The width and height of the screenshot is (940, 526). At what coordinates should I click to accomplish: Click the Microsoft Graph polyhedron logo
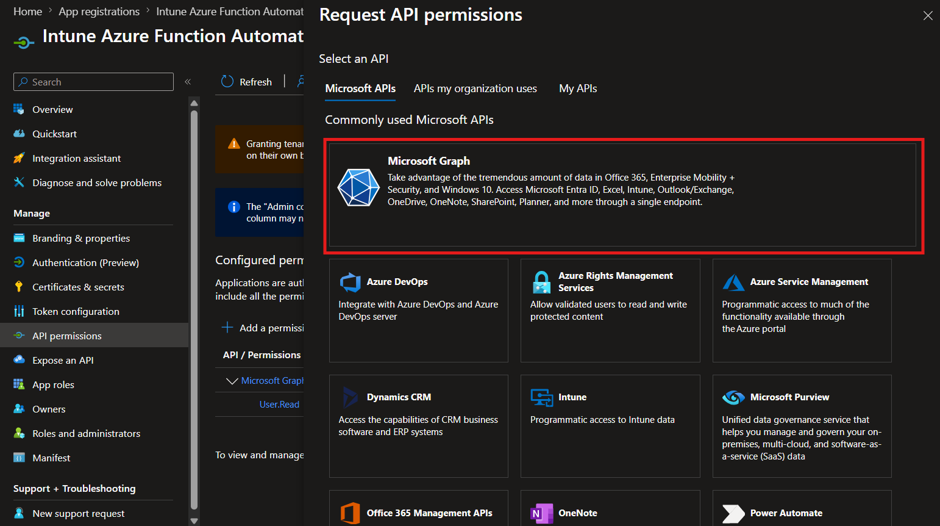tap(358, 187)
